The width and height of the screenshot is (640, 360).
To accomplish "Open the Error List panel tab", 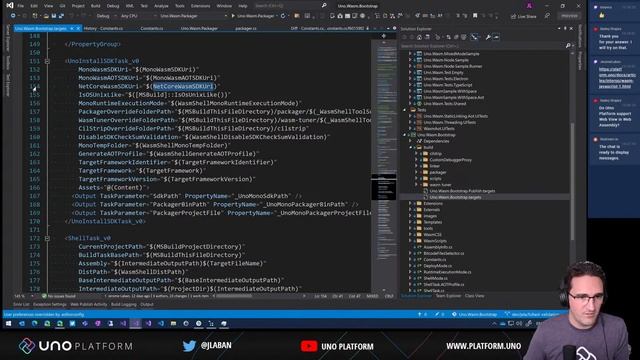I will pyautogui.click(x=21, y=304).
